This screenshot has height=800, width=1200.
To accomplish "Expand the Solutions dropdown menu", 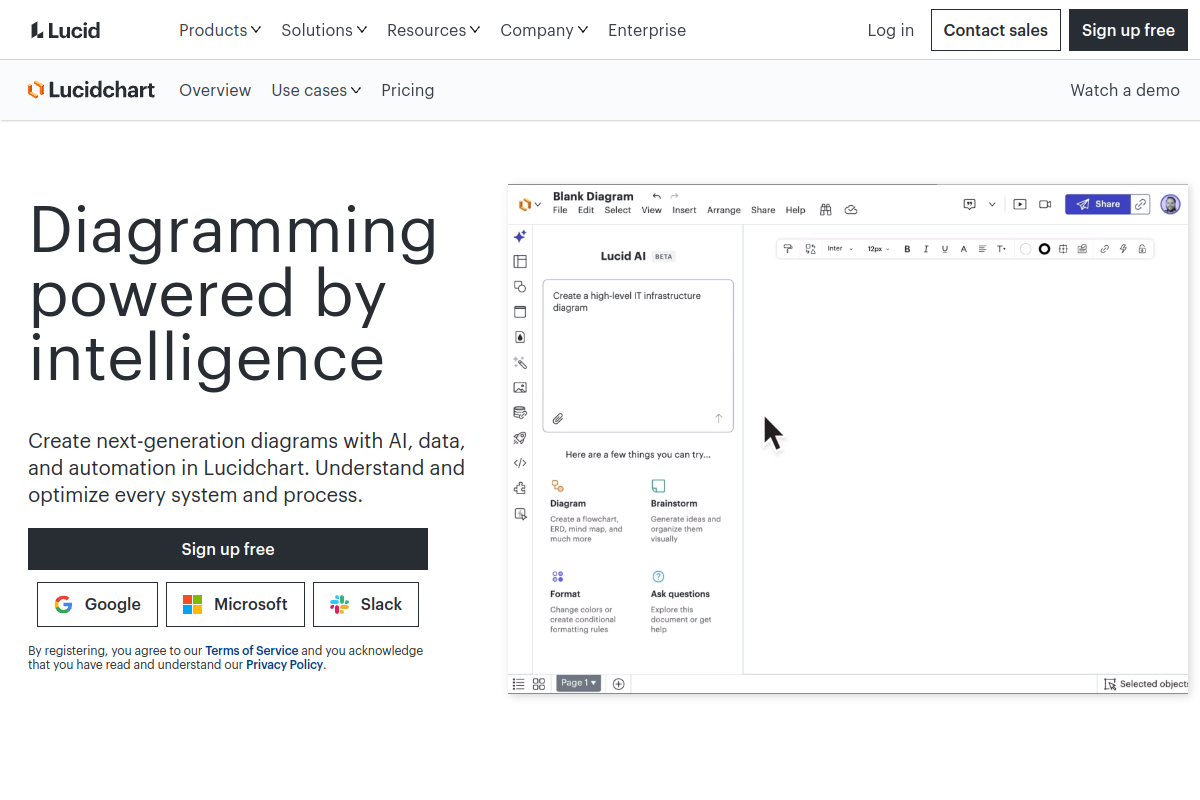I will click(324, 30).
